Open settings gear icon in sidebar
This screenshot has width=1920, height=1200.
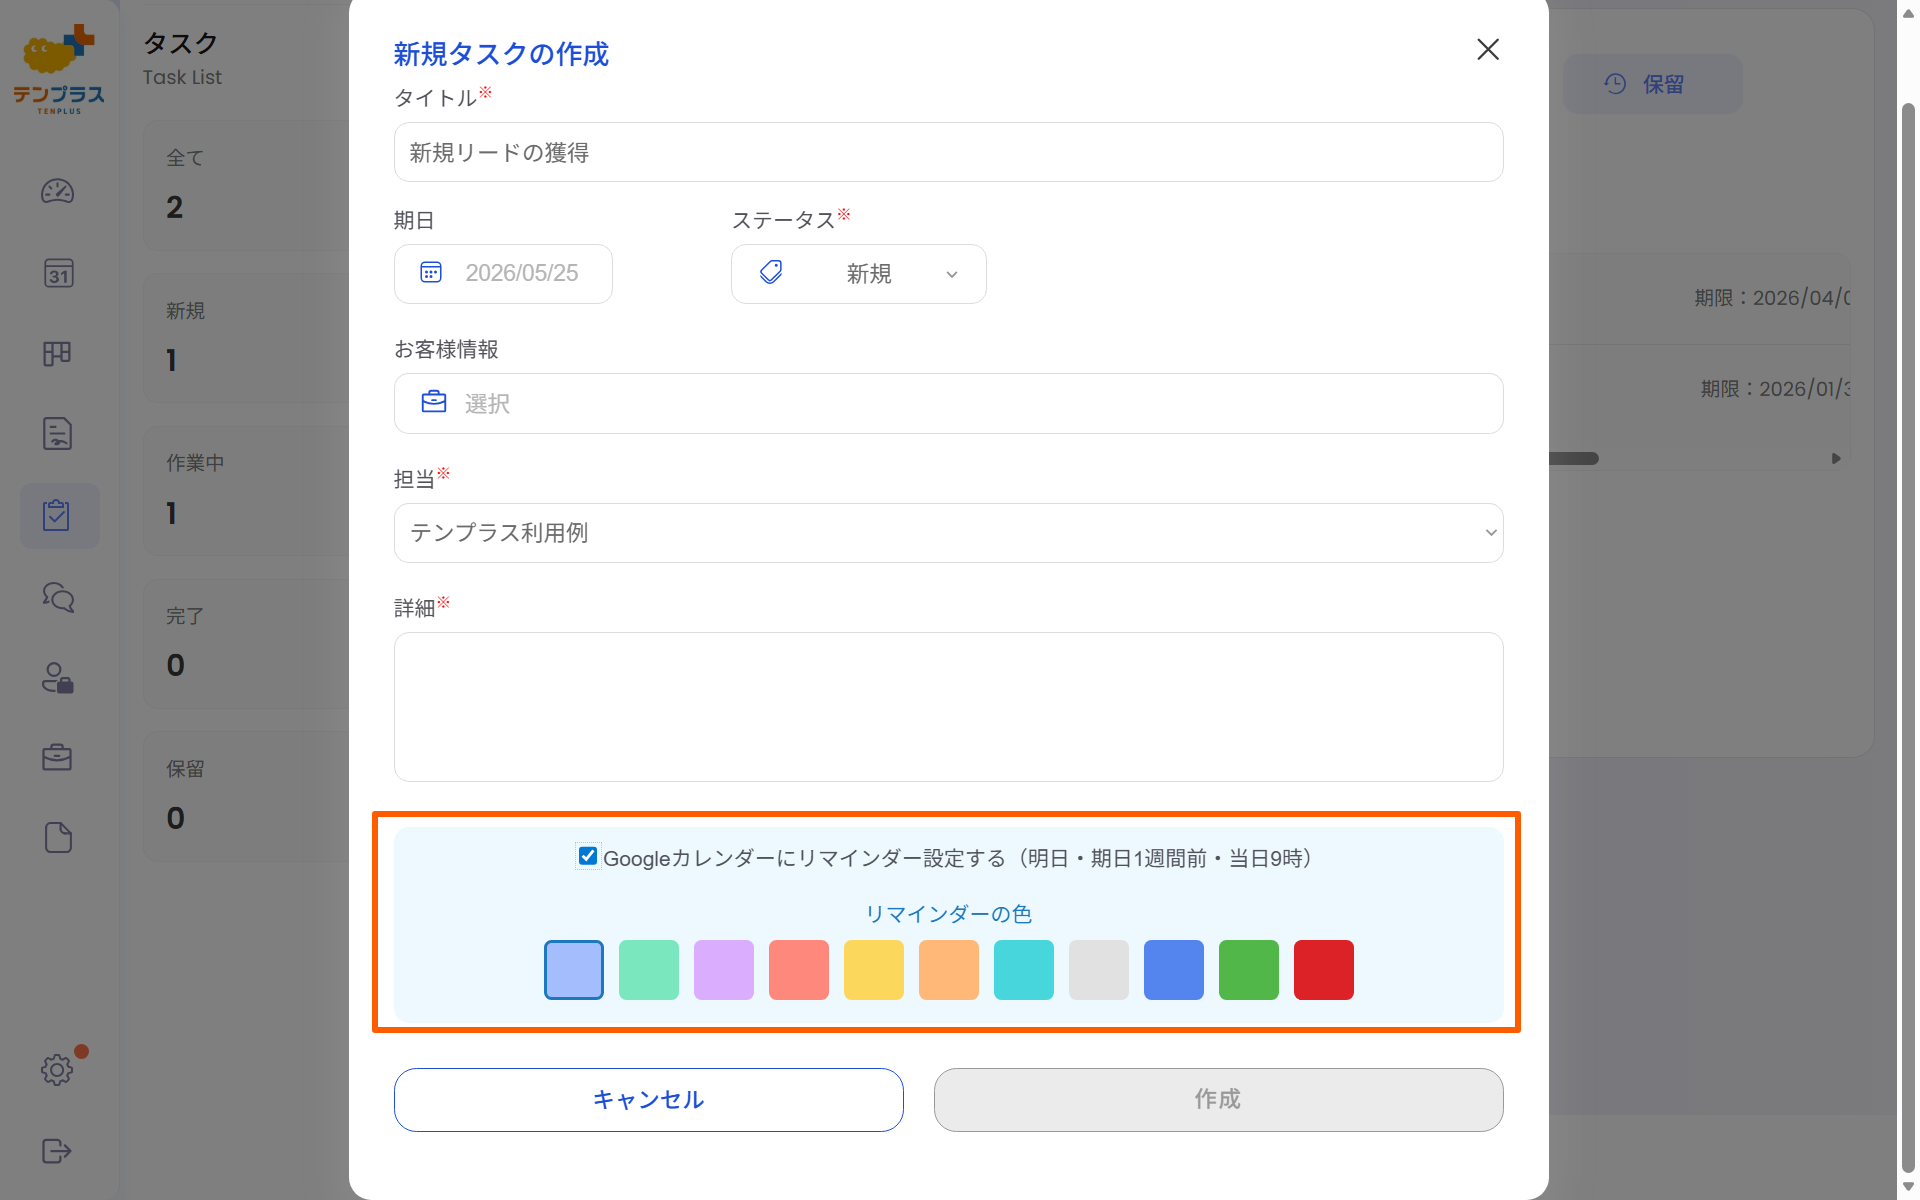click(57, 1070)
